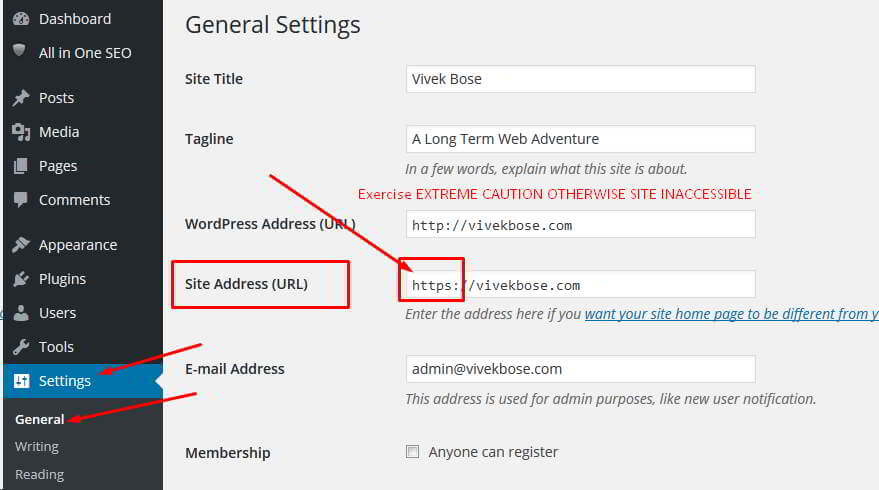Click the Media icon in sidebar
The image size is (879, 490).
pyautogui.click(x=21, y=132)
